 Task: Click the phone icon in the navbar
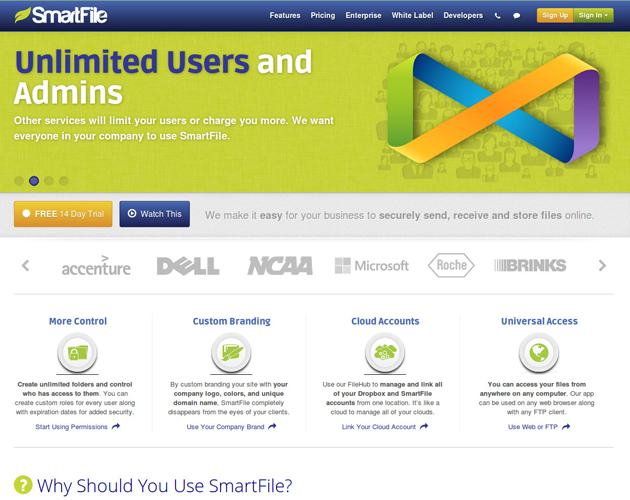coord(498,16)
